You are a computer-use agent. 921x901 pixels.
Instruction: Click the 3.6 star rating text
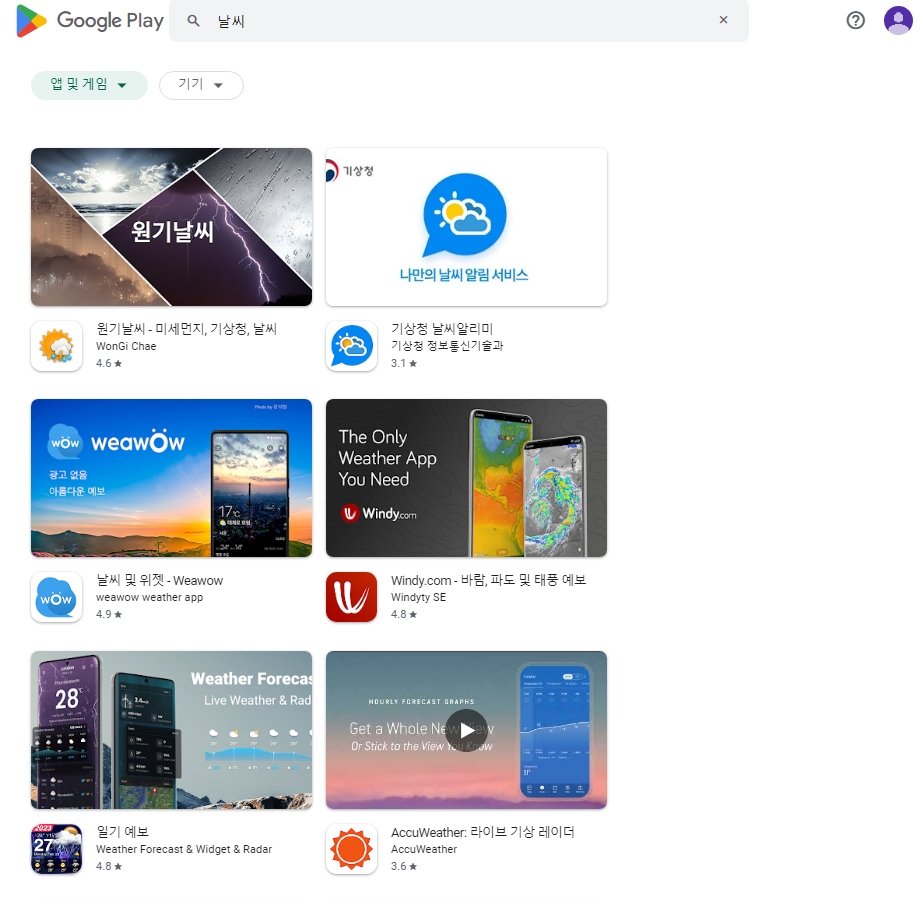[404, 866]
